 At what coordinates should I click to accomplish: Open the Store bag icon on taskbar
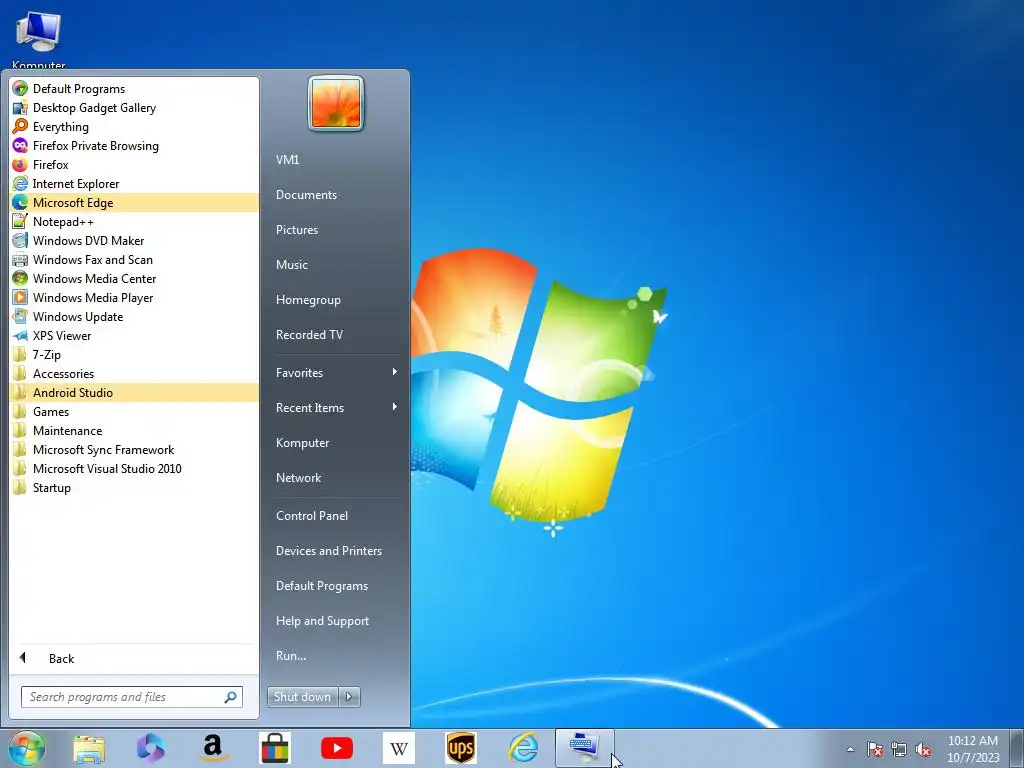[274, 748]
